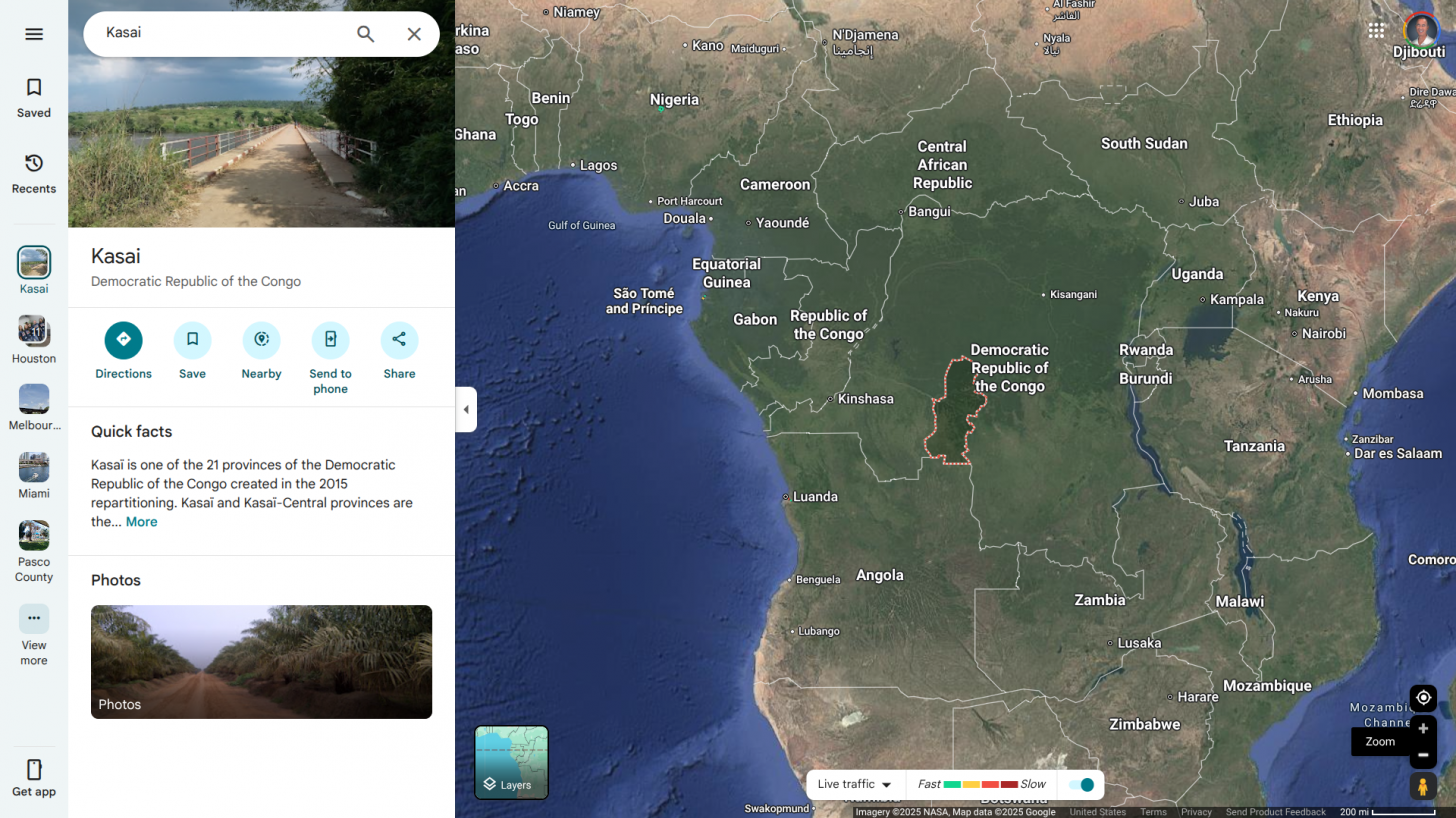Expand View more recent places
The image size is (1456, 818).
pyautogui.click(x=34, y=619)
